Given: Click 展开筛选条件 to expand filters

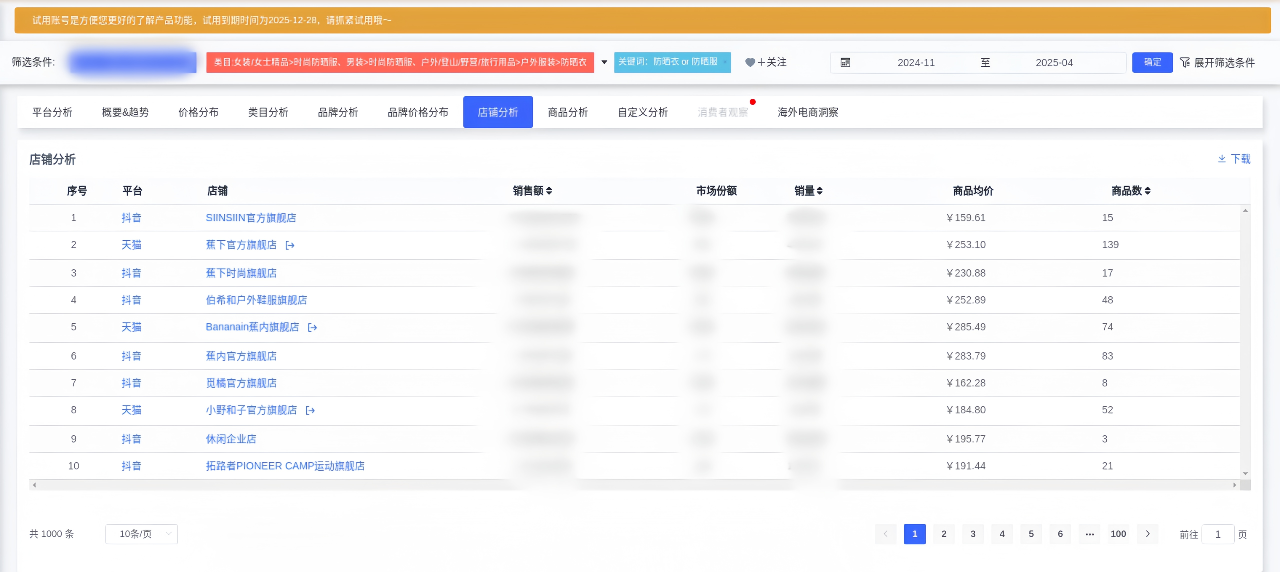Looking at the screenshot, I should 1224,62.
